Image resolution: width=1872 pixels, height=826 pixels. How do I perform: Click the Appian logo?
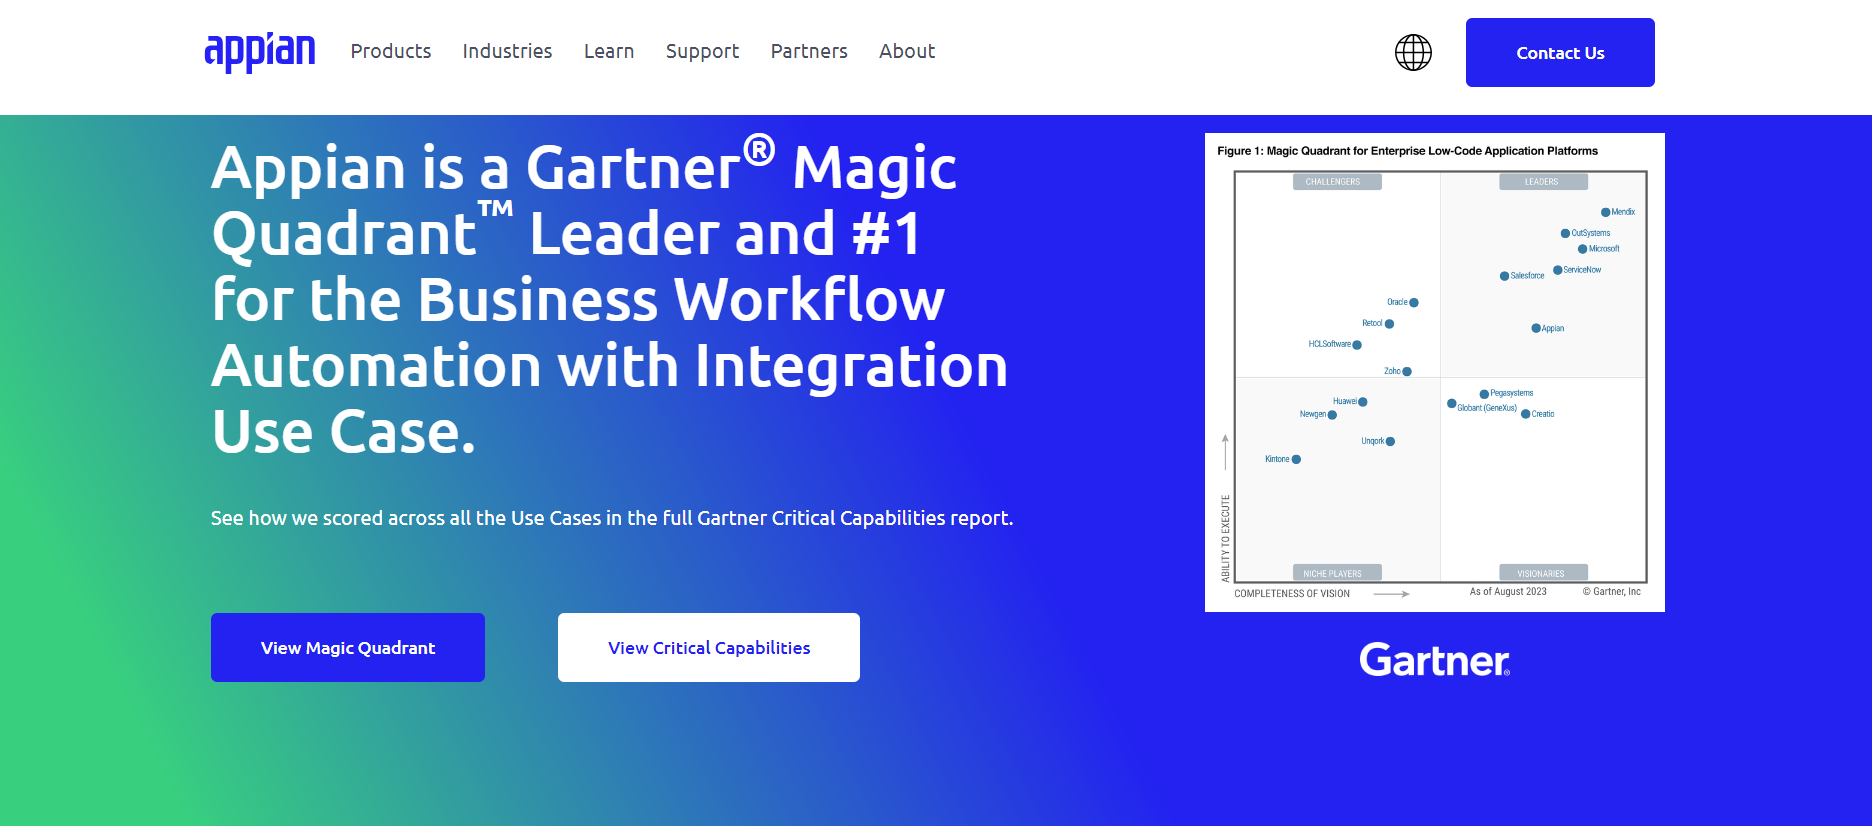(x=260, y=52)
